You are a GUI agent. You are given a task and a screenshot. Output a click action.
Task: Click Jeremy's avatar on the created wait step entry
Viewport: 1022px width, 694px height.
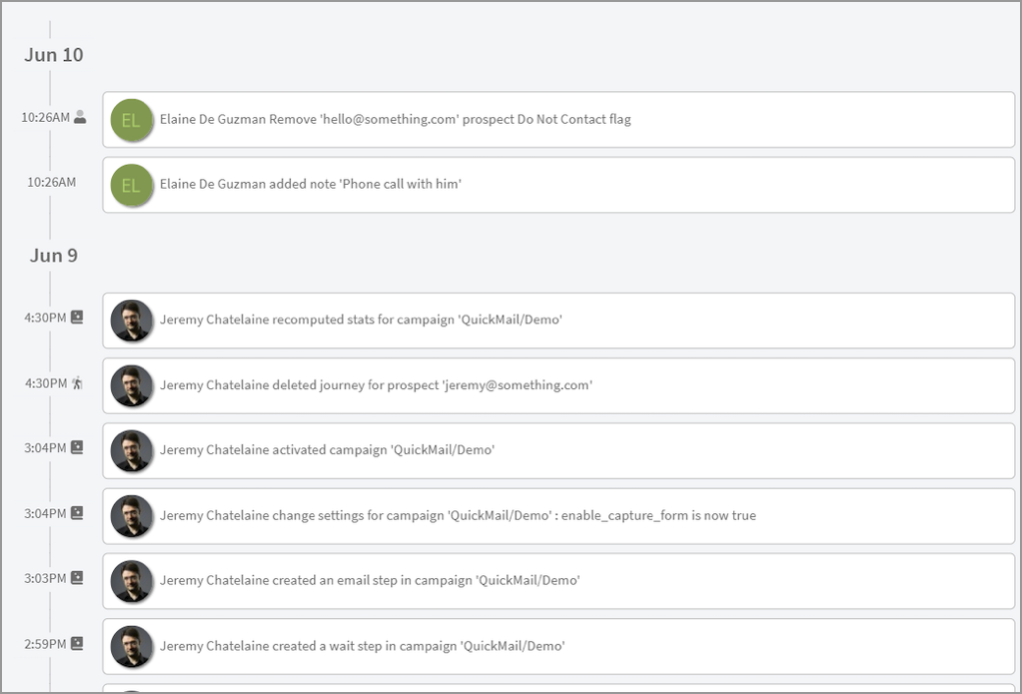(x=132, y=646)
